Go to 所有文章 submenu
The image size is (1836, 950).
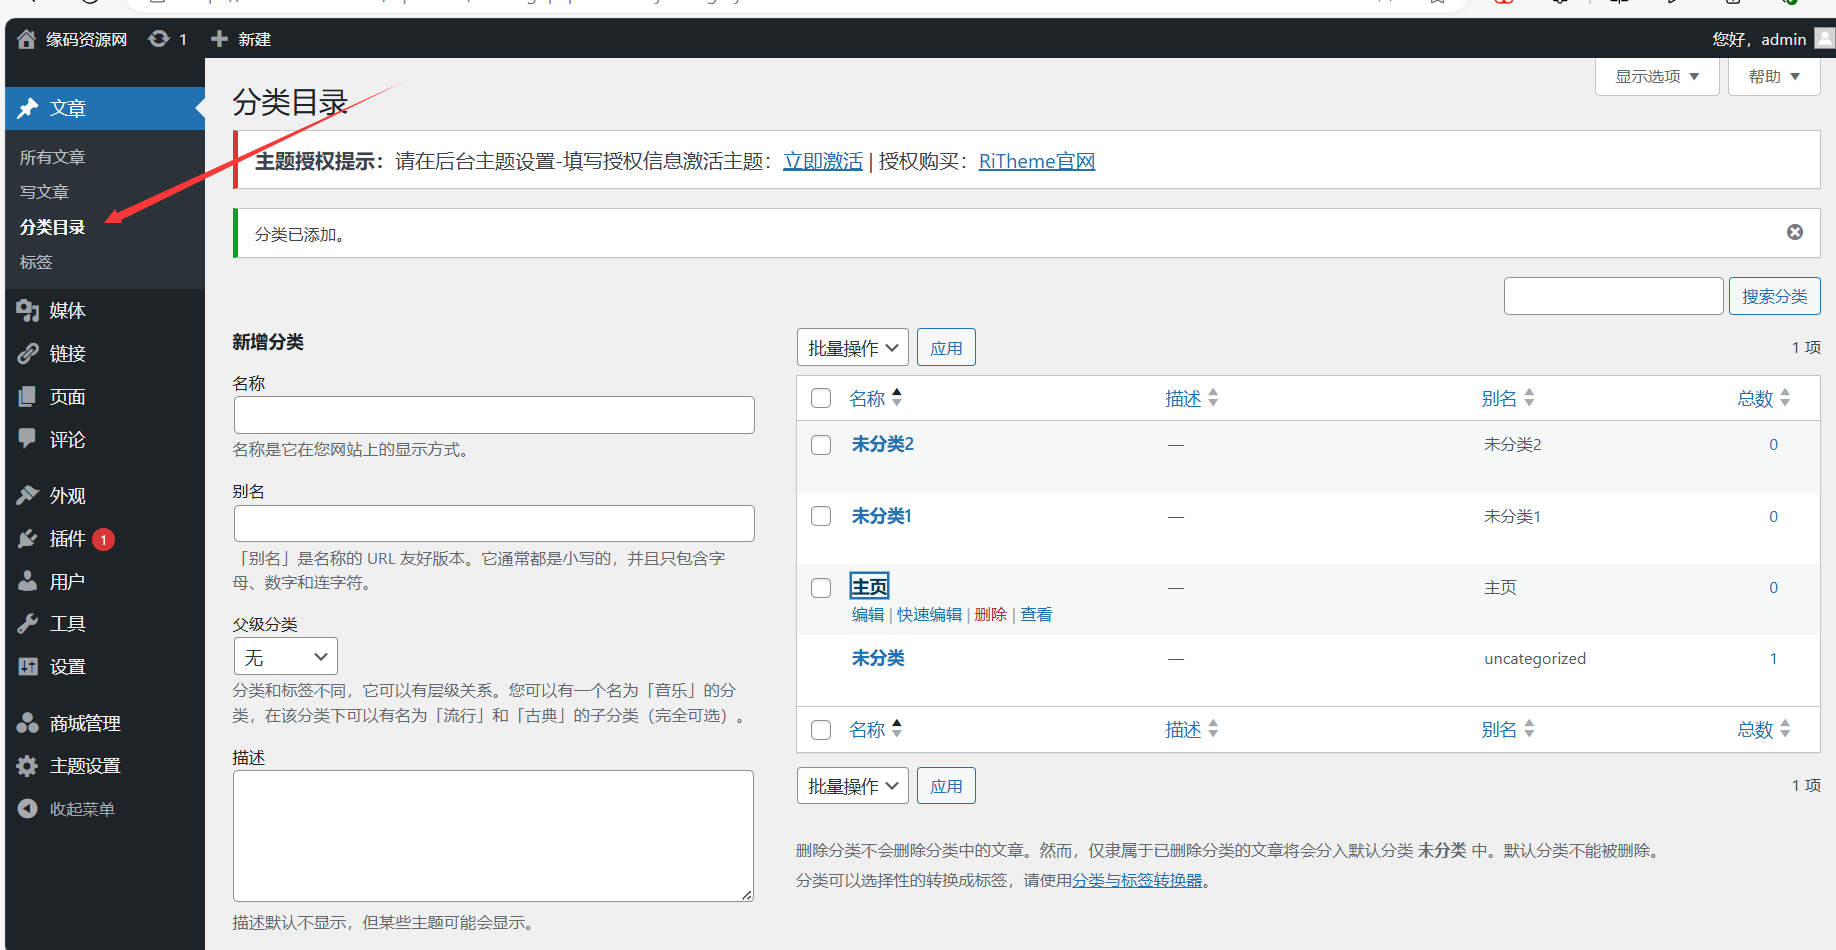click(52, 158)
